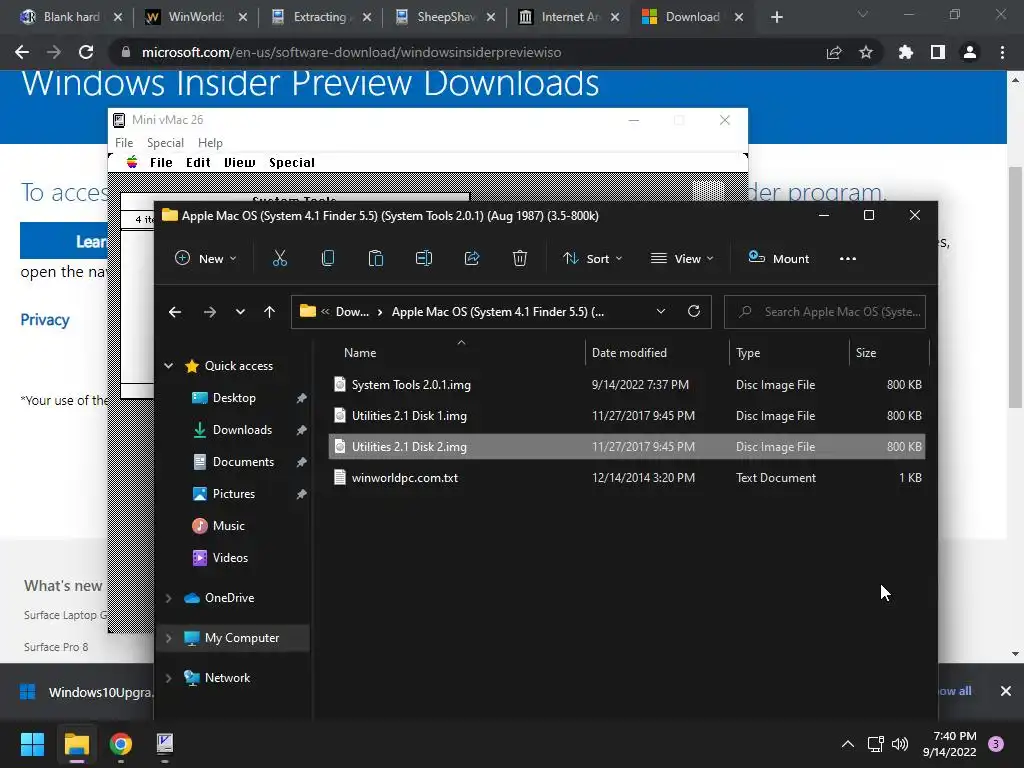Click the Search Apple Mac OS field
The width and height of the screenshot is (1024, 768).
coord(825,312)
